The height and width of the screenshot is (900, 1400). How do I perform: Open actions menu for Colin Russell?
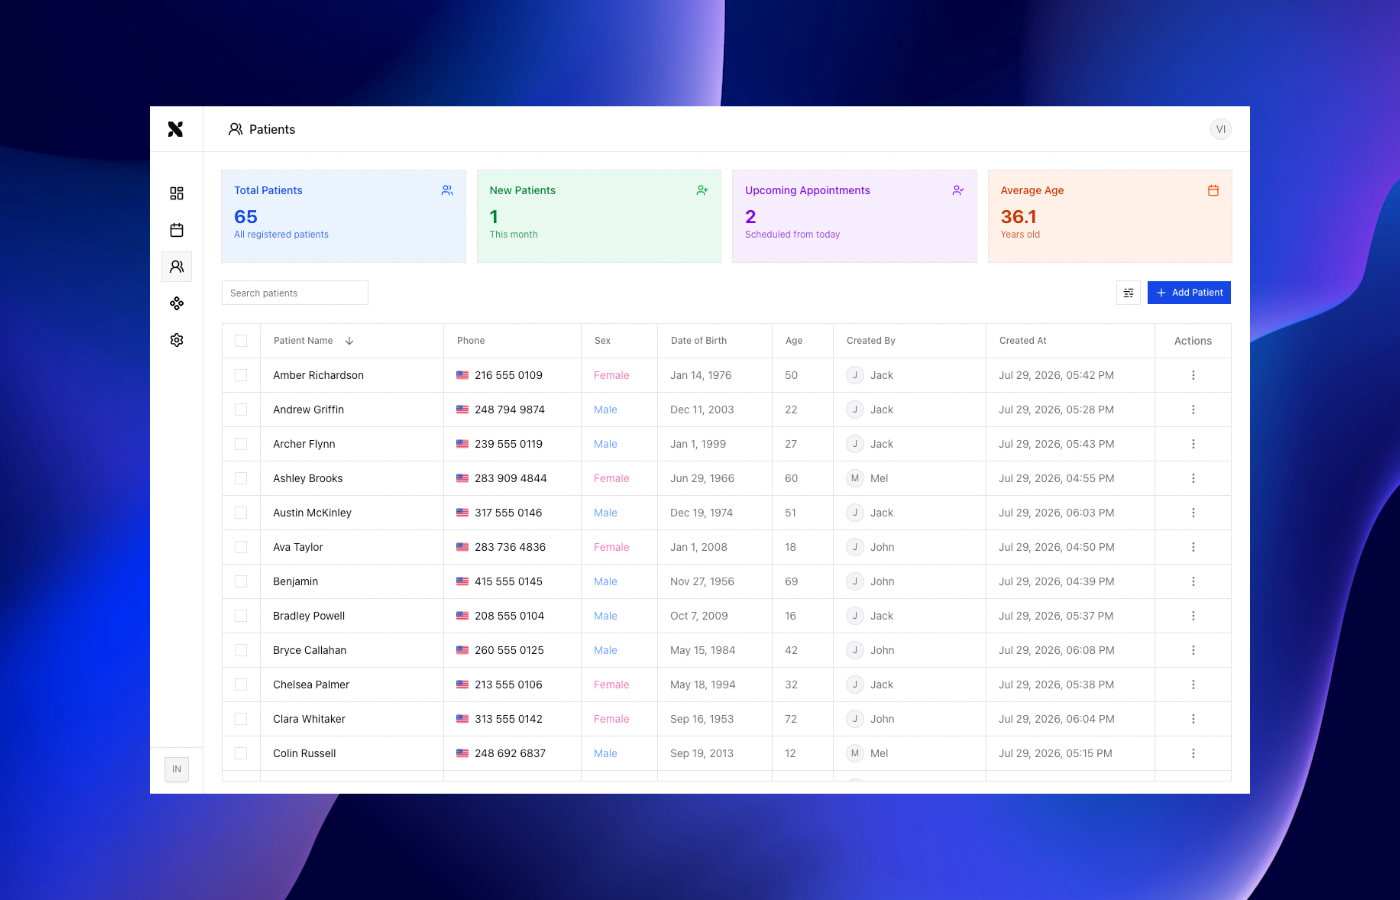click(1193, 753)
